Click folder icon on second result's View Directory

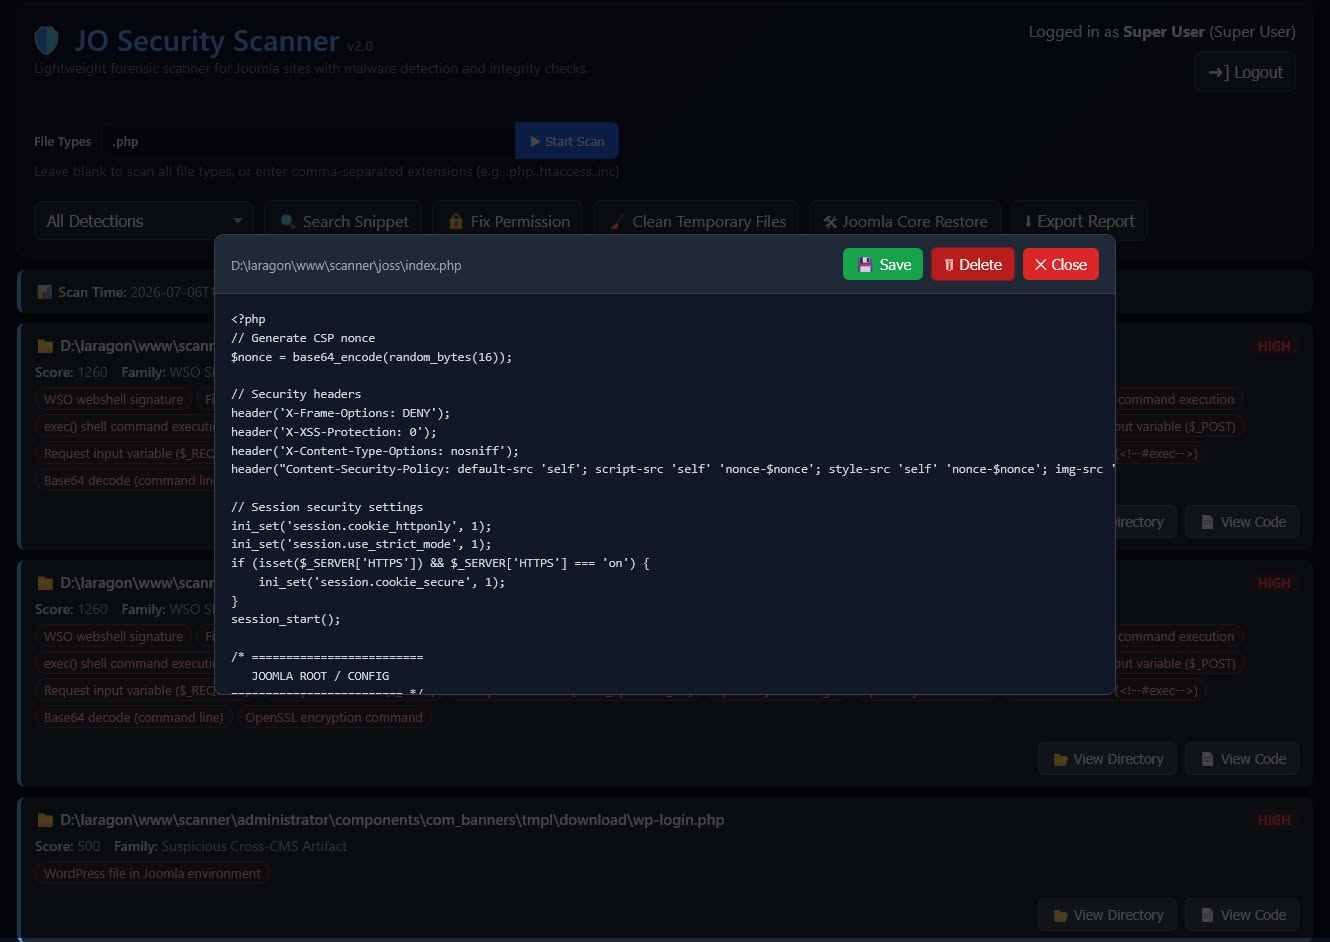click(x=1060, y=760)
